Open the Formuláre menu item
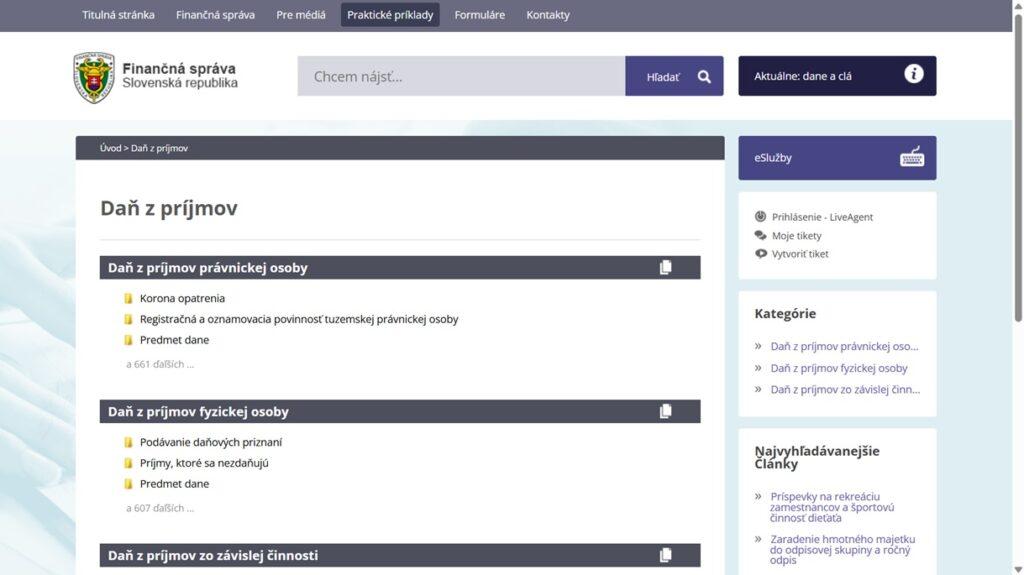This screenshot has height=575, width=1024. pyautogui.click(x=479, y=15)
